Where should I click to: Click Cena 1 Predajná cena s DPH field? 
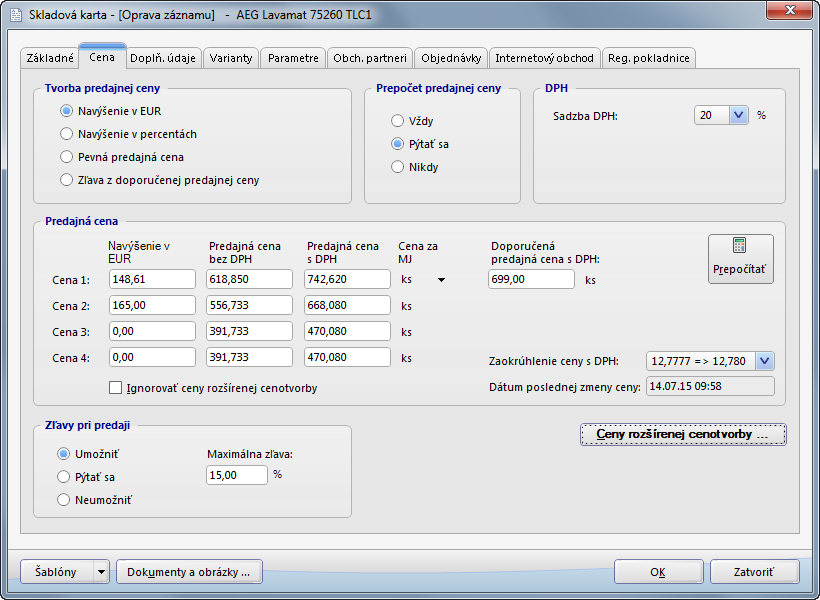coord(347,279)
